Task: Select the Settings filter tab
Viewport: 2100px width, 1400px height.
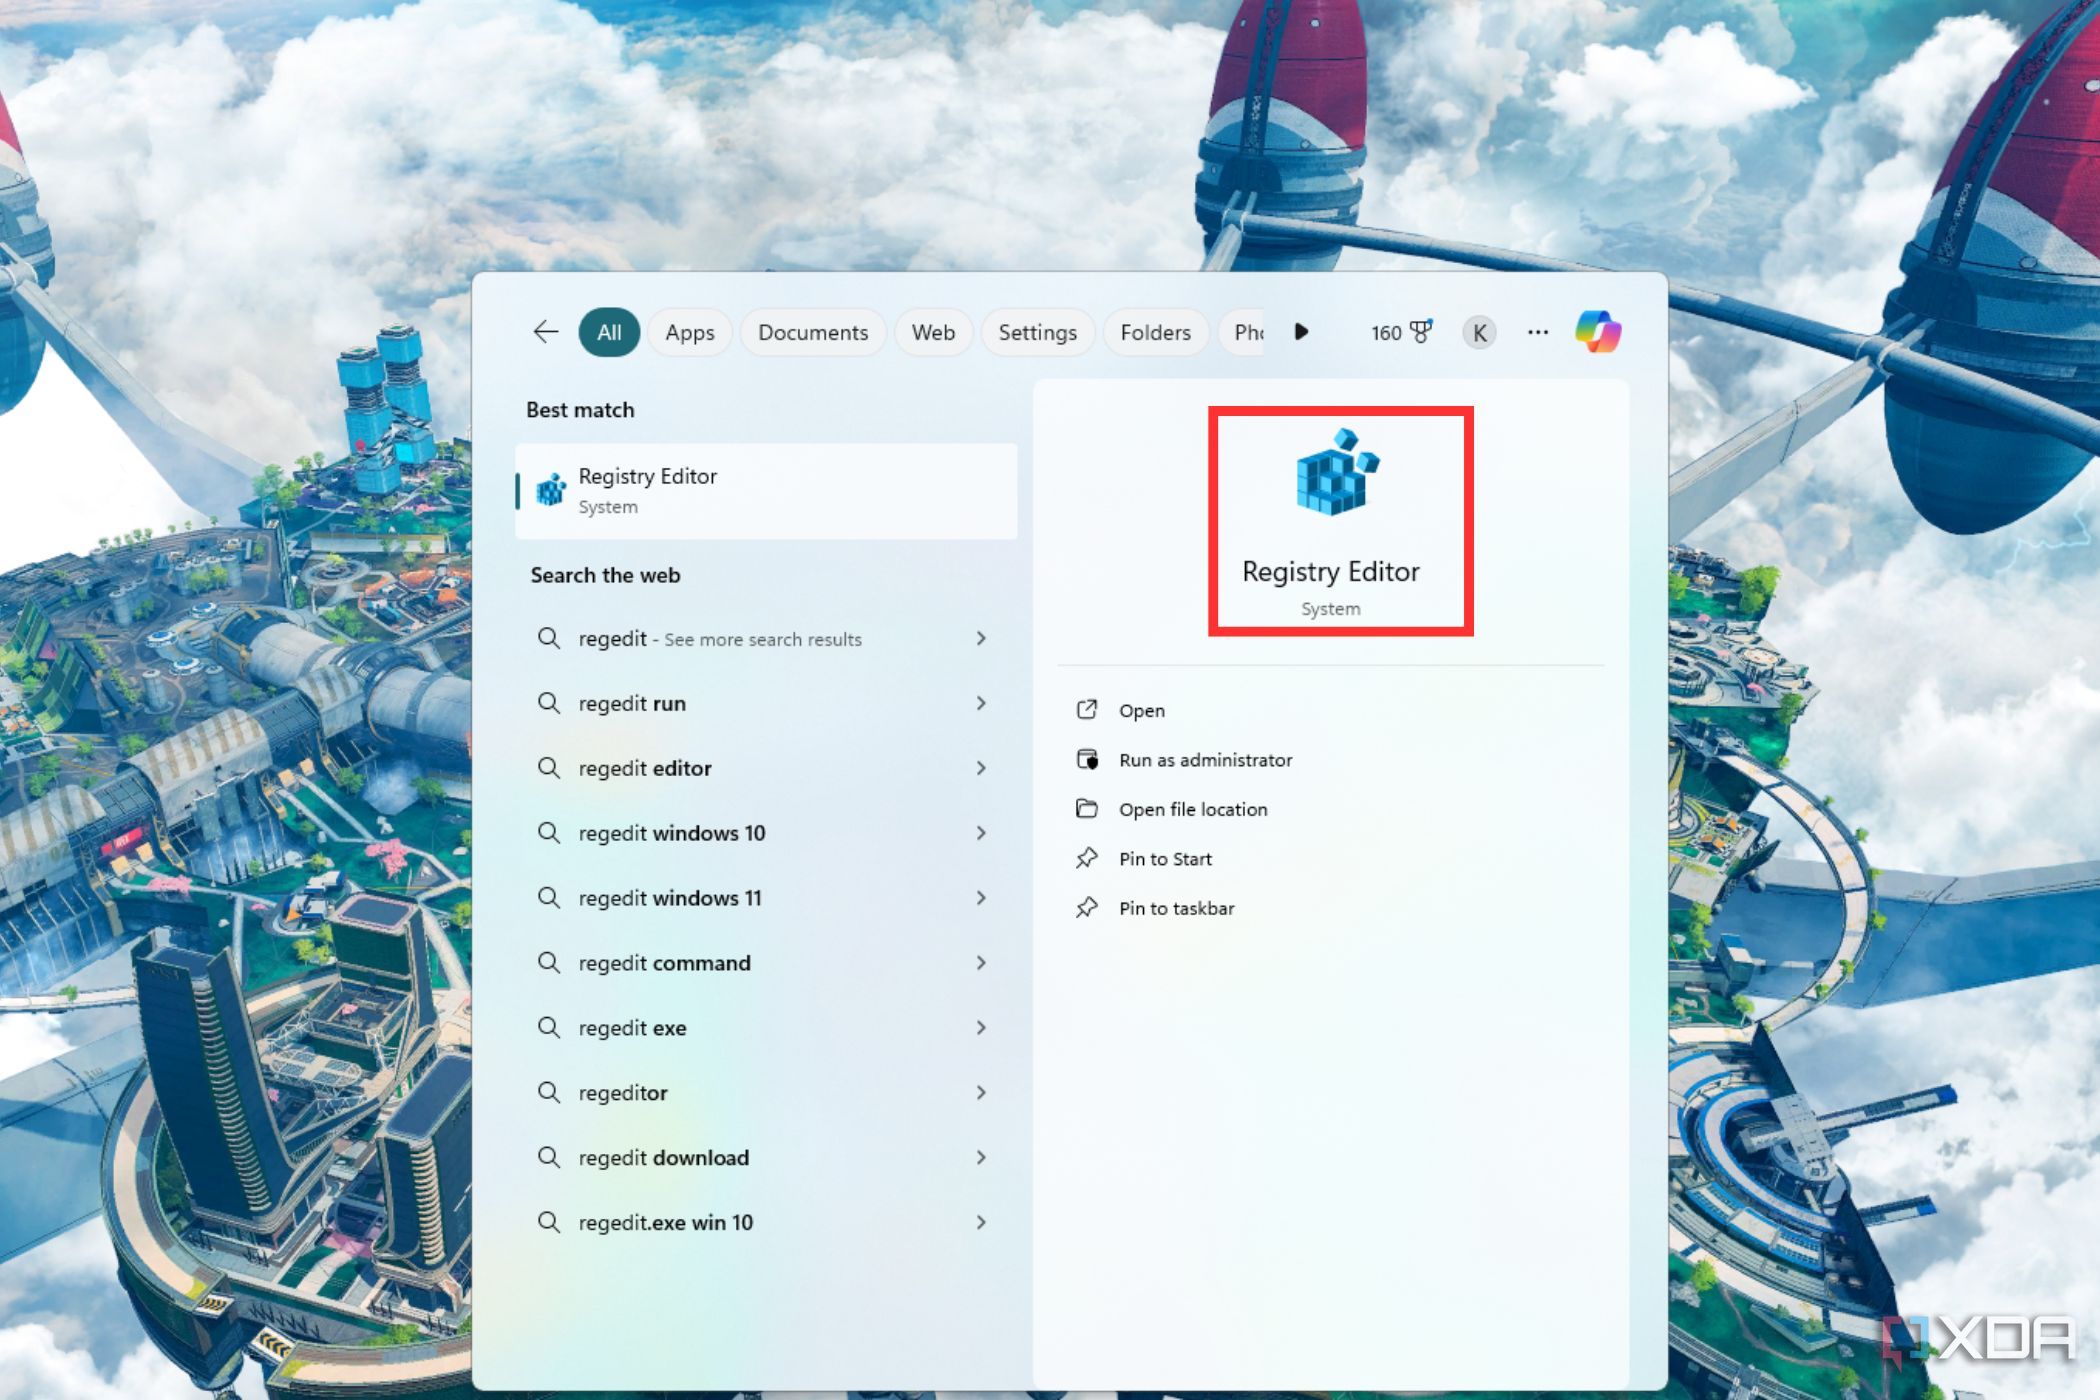Action: (1038, 331)
